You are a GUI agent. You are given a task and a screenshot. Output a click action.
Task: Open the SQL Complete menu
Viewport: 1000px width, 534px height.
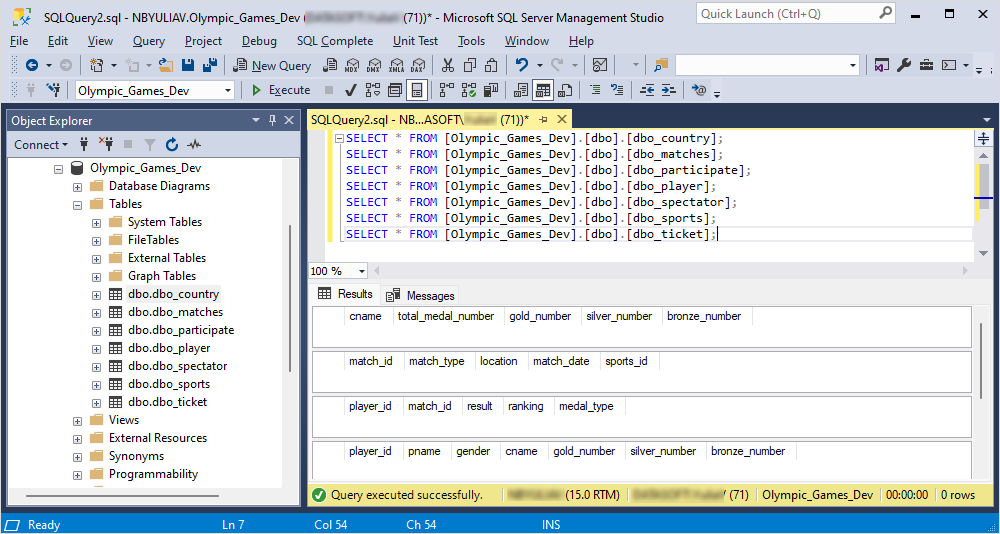(x=335, y=41)
